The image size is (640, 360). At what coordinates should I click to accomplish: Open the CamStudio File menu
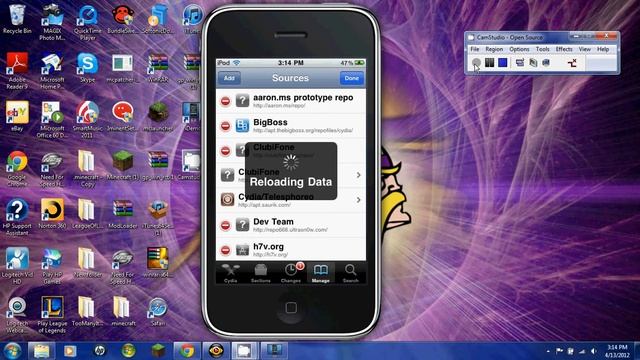point(475,49)
